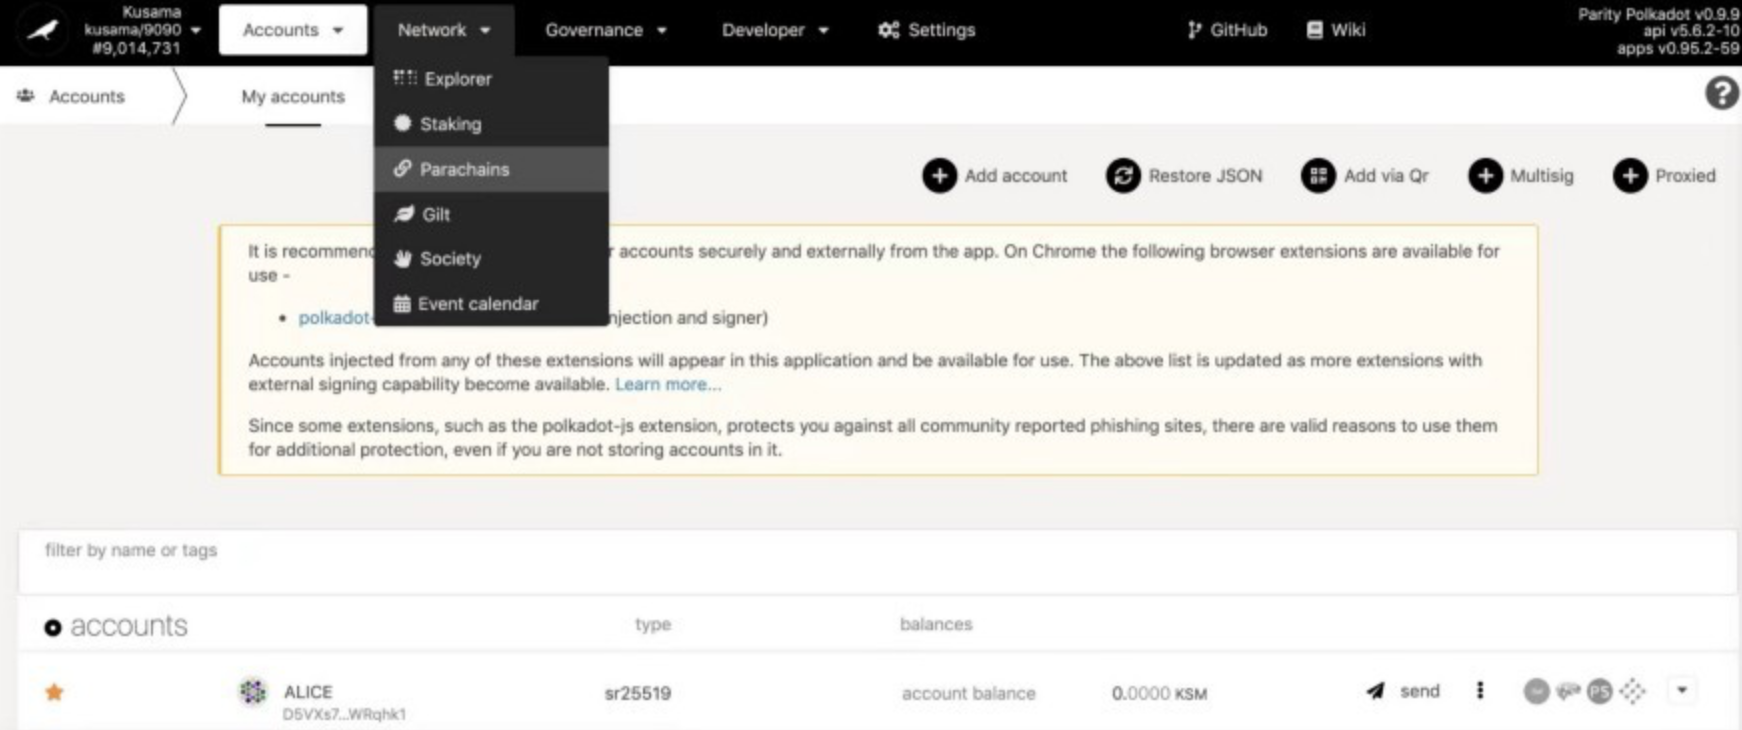The height and width of the screenshot is (730, 1742).
Task: Click the send button for ALICE
Action: [1403, 691]
